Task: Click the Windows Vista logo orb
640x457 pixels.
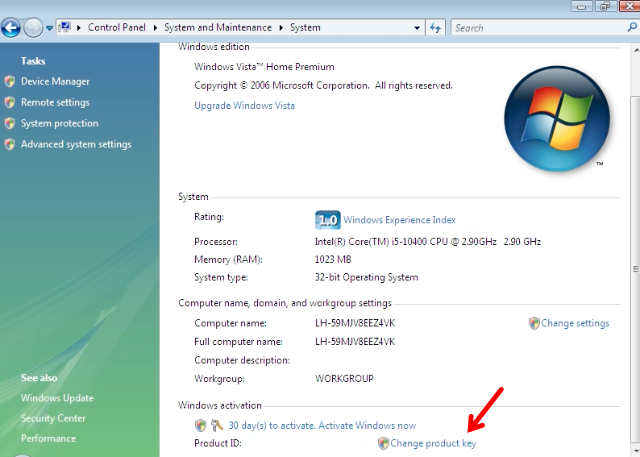Action: (557, 118)
